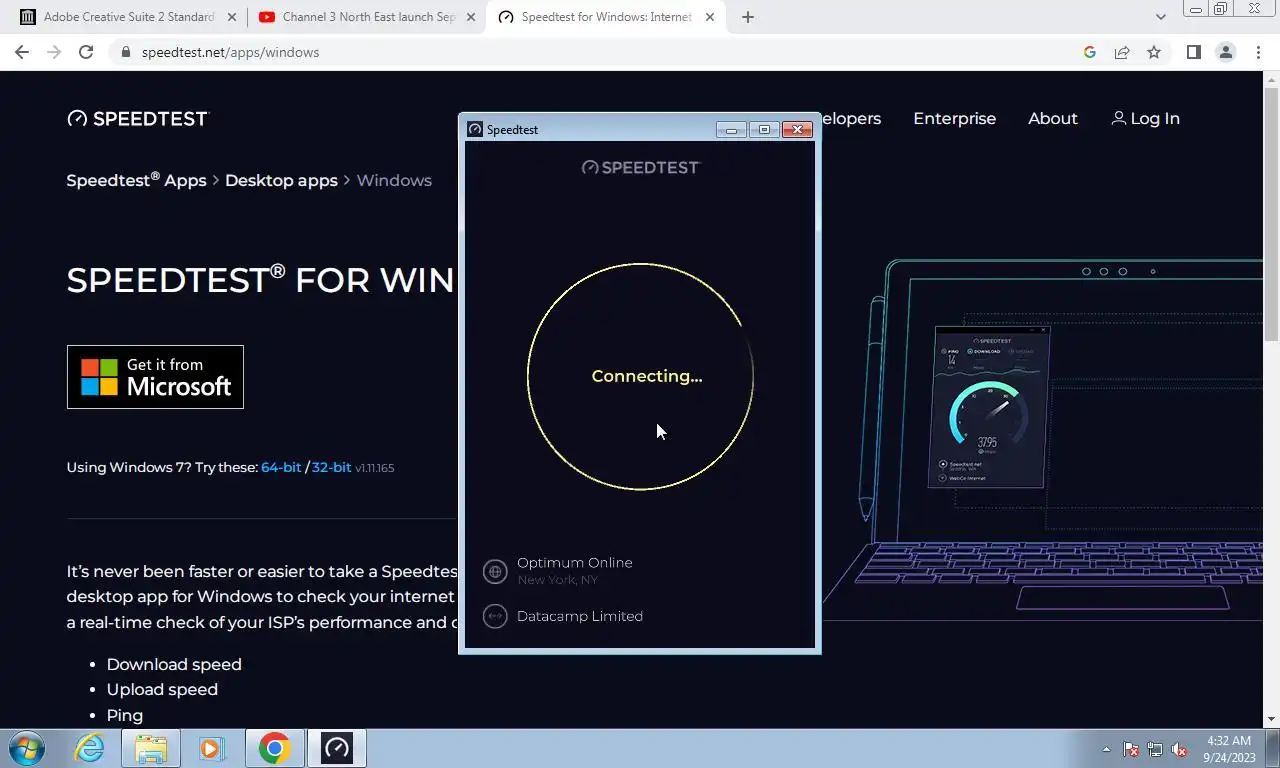The image size is (1280, 768).
Task: Click the browser back arrow
Action: pos(22,52)
